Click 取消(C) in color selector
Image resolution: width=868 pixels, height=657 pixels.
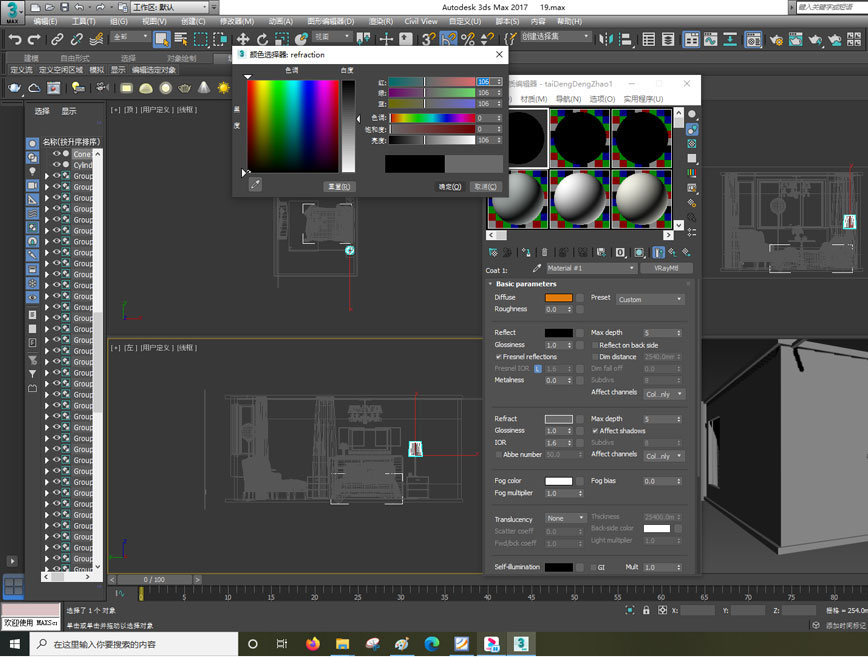coord(485,187)
